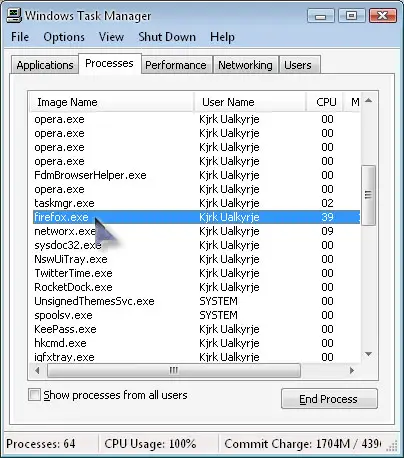The image size is (404, 458).
Task: Sort by CPU column header
Action: [325, 102]
